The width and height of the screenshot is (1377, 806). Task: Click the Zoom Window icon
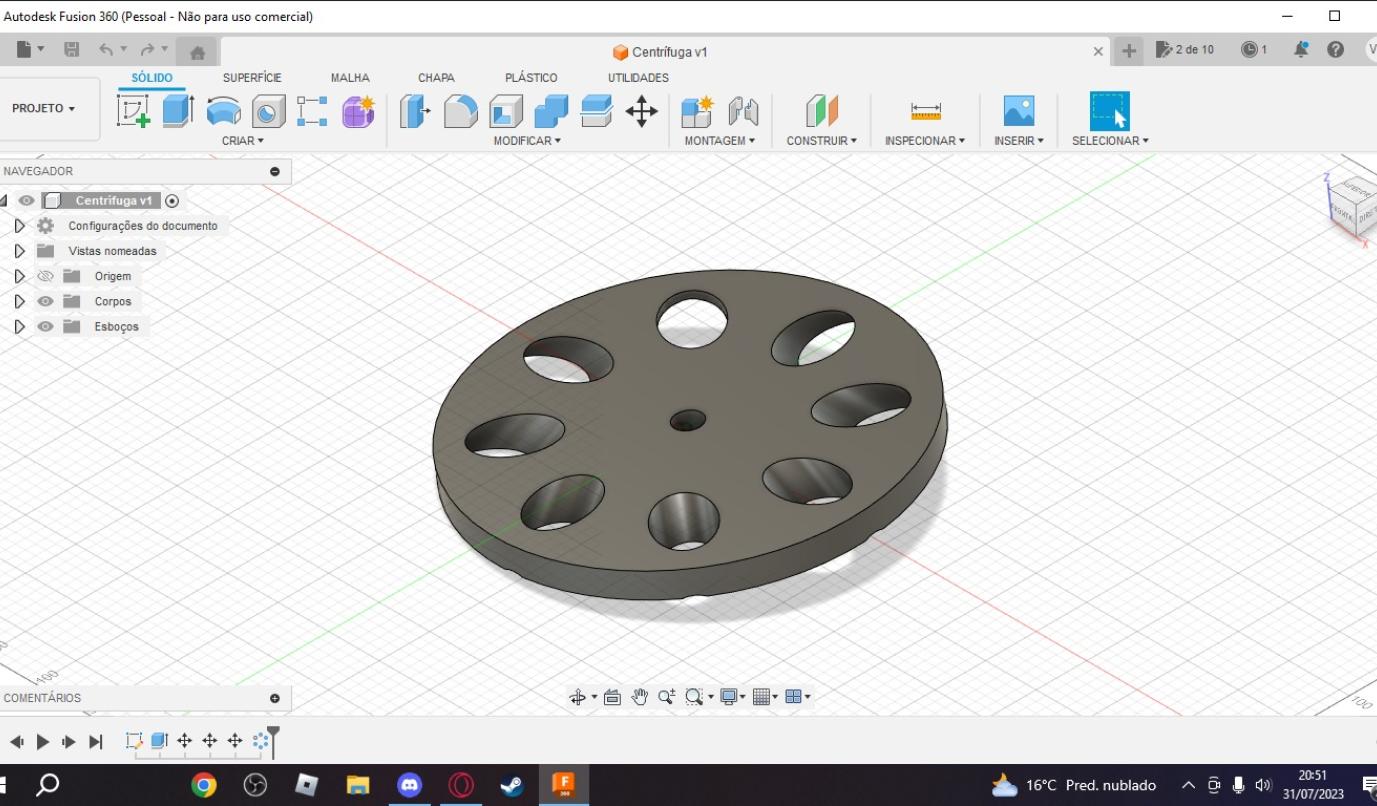pos(694,697)
